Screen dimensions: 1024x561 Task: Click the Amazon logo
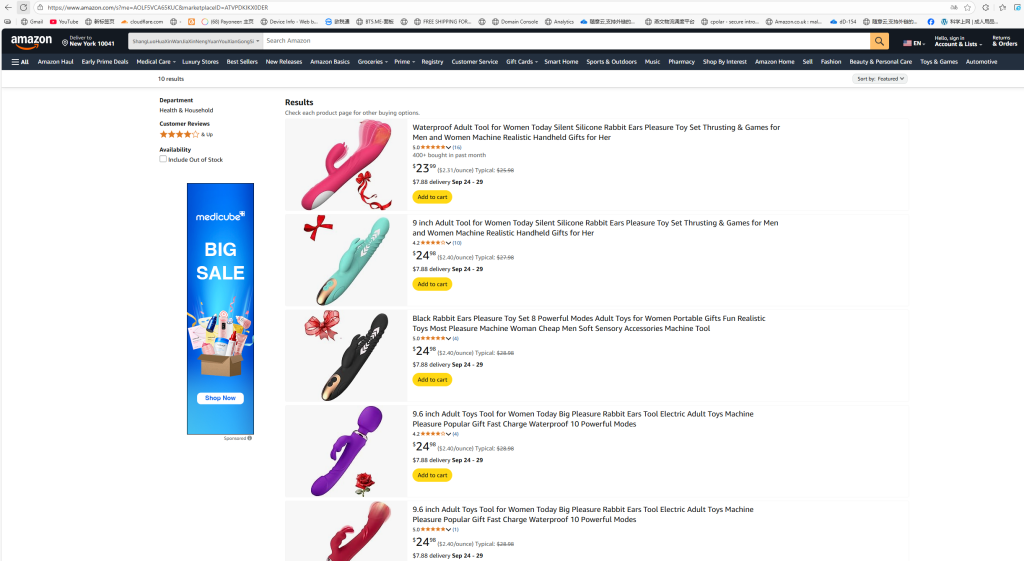(32, 41)
